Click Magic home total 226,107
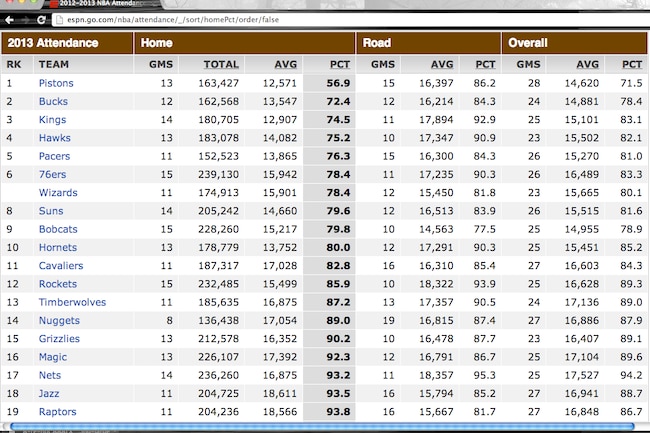 pyautogui.click(x=218, y=356)
